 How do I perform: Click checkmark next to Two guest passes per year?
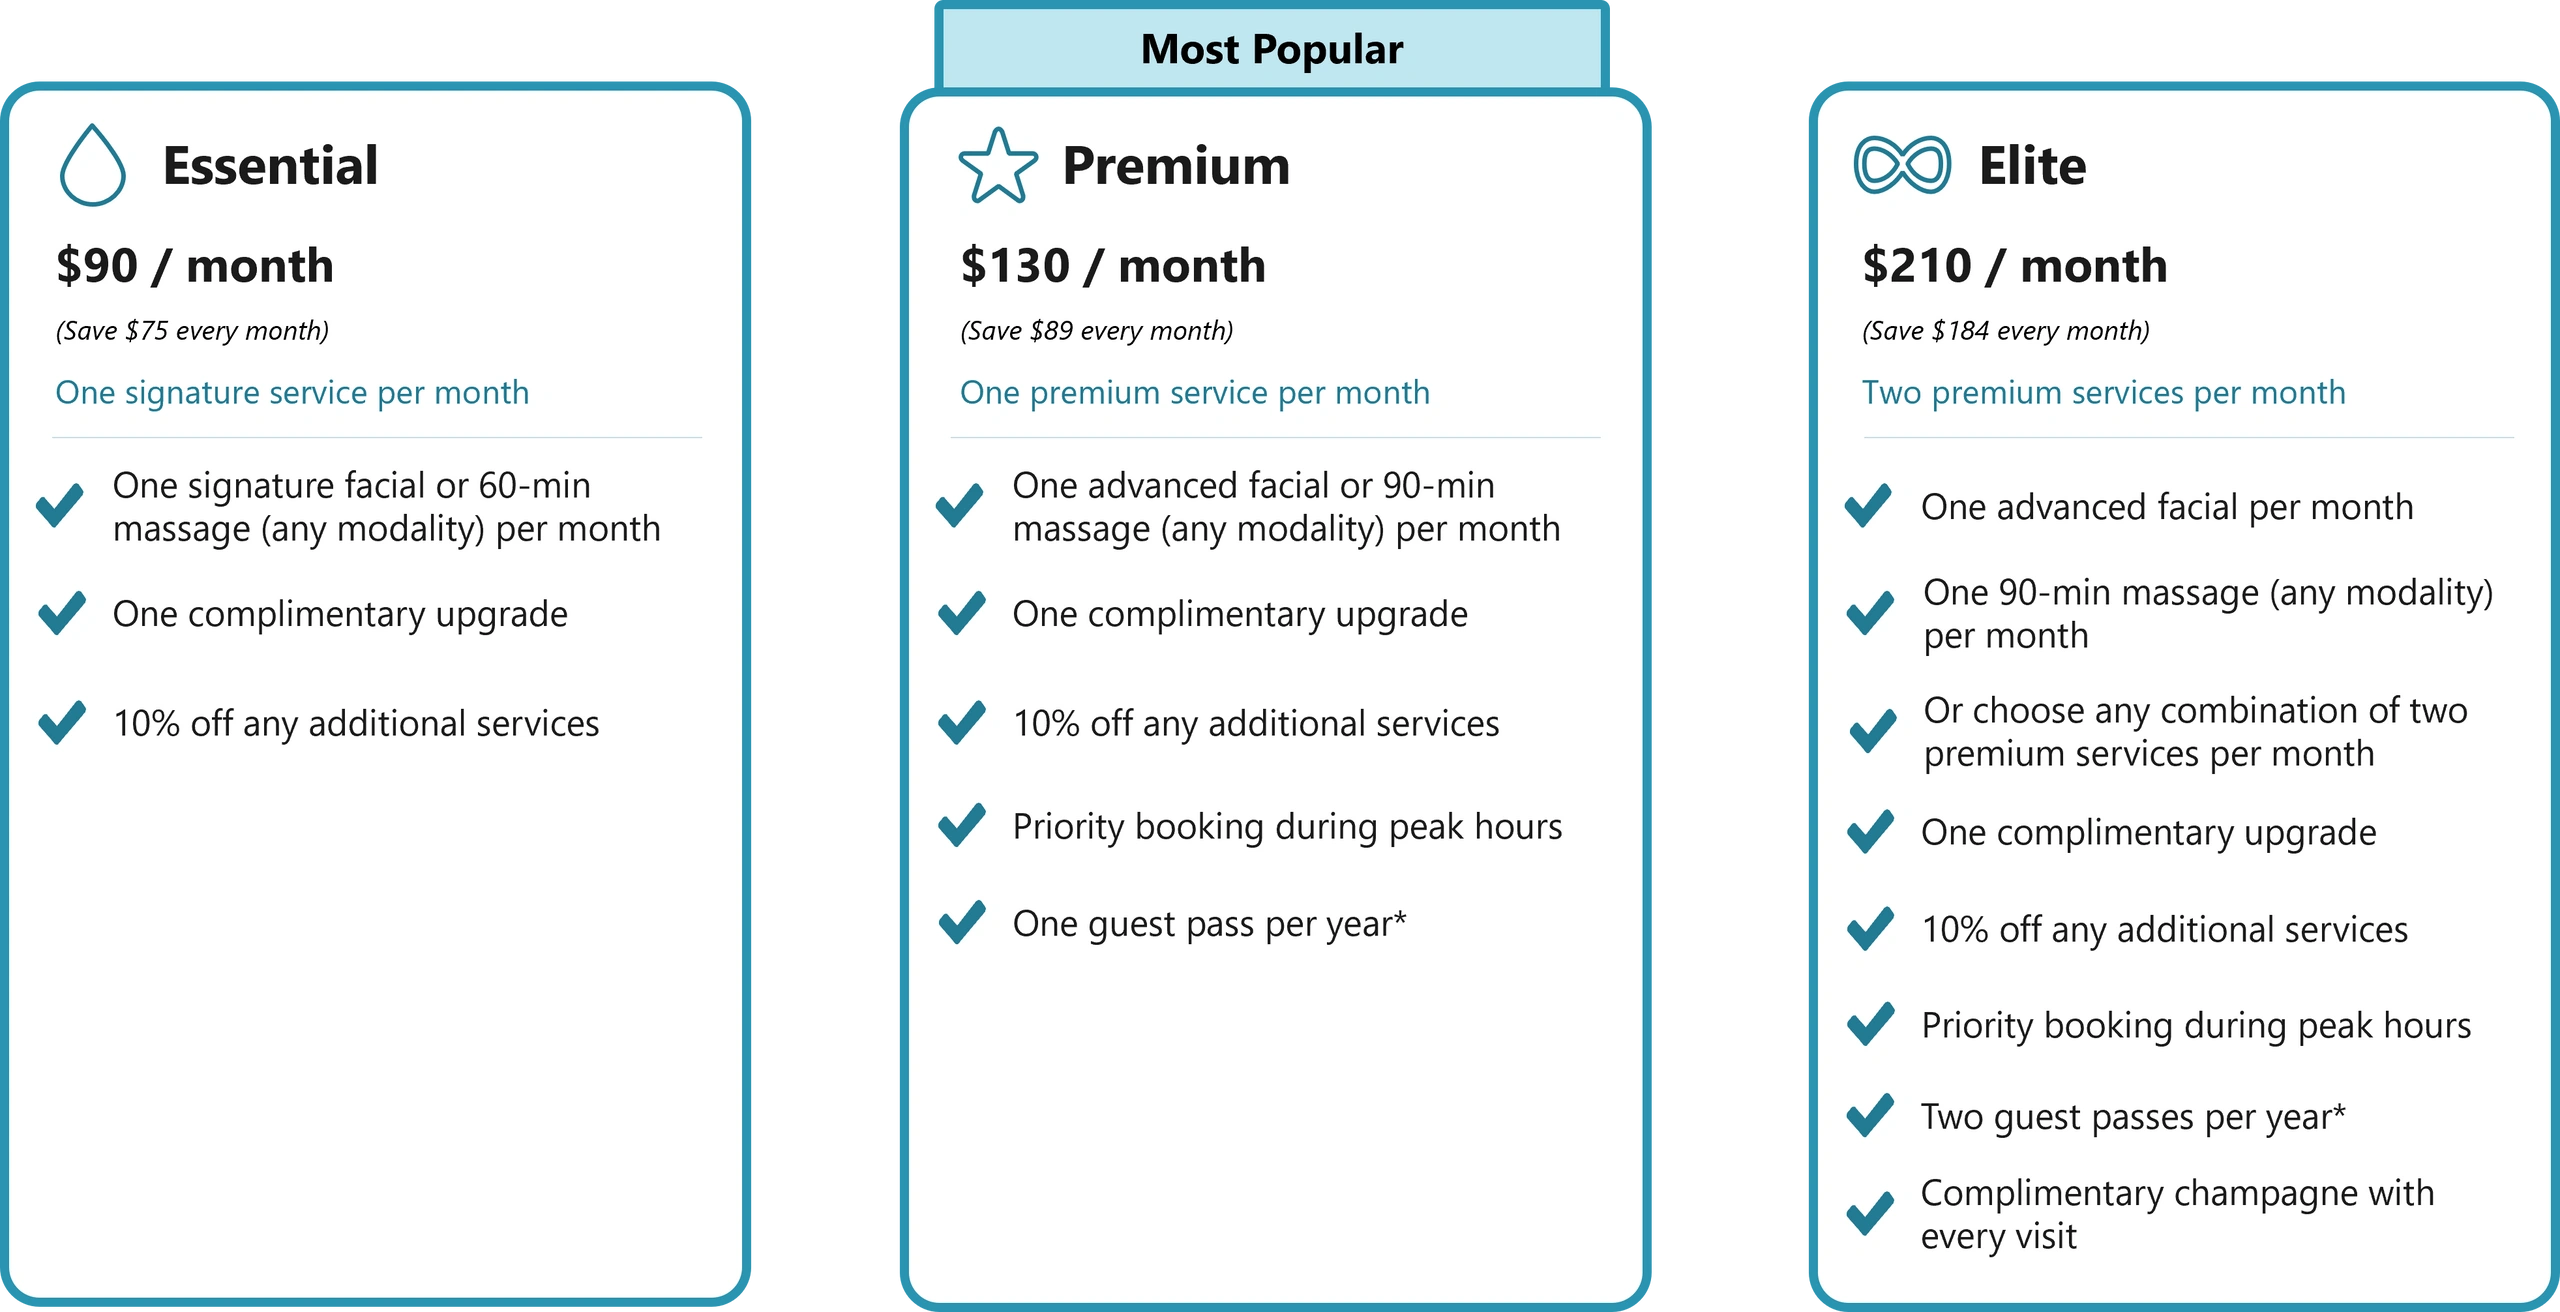[1869, 1116]
